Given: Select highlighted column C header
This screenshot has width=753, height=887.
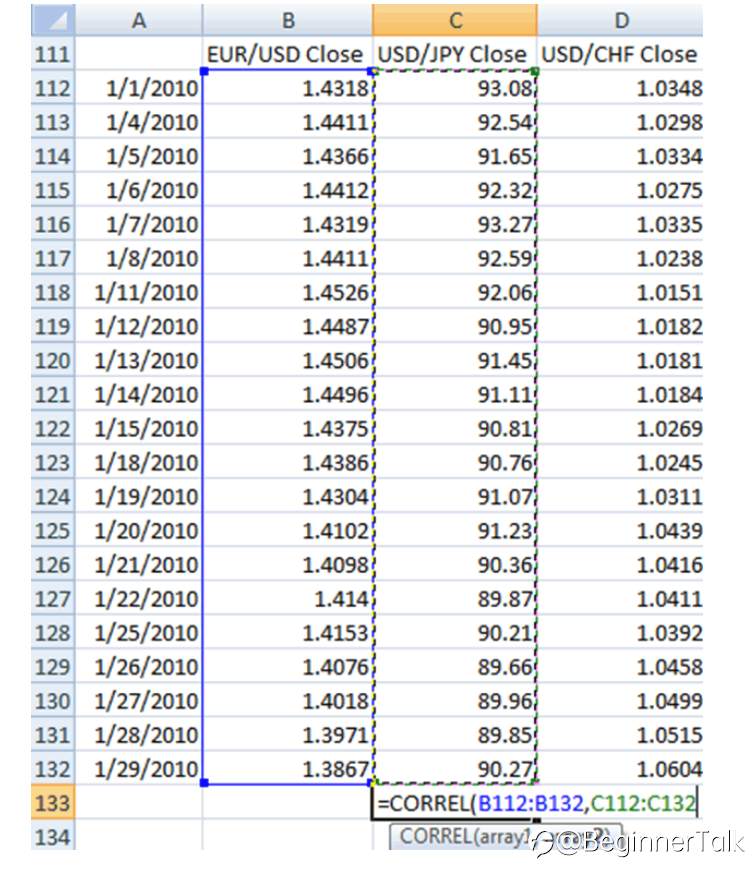Looking at the screenshot, I should (x=455, y=20).
